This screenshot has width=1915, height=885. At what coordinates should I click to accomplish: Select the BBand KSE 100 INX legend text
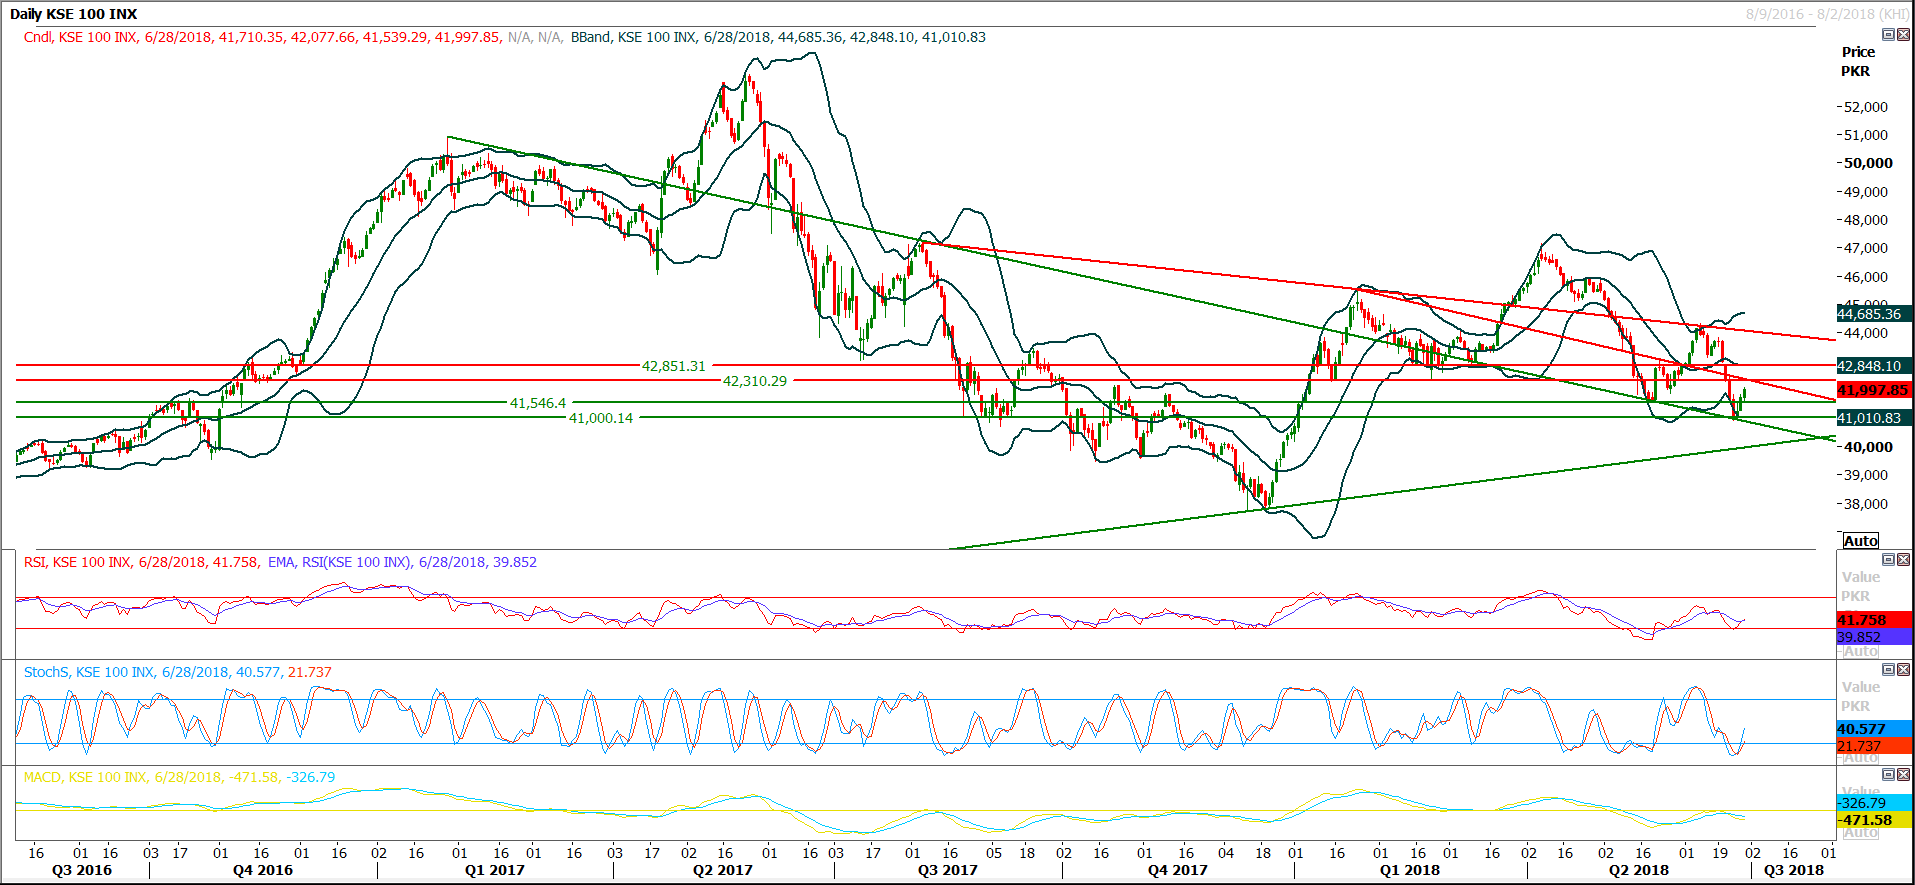[778, 37]
